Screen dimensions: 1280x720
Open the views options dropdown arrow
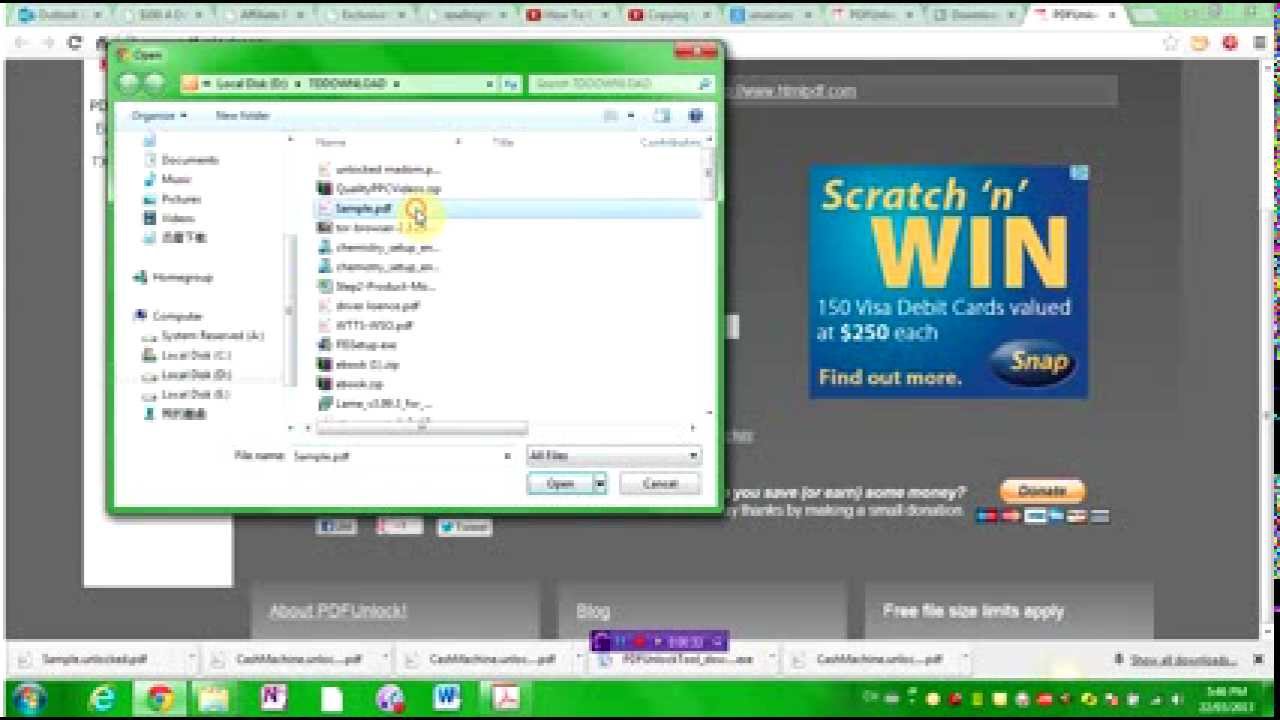(x=630, y=116)
